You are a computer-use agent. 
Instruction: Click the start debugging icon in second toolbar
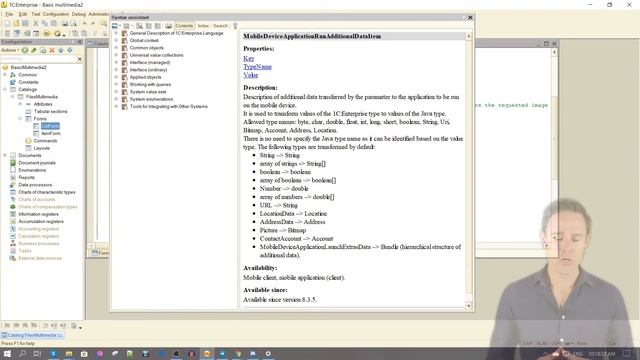pos(47,33)
